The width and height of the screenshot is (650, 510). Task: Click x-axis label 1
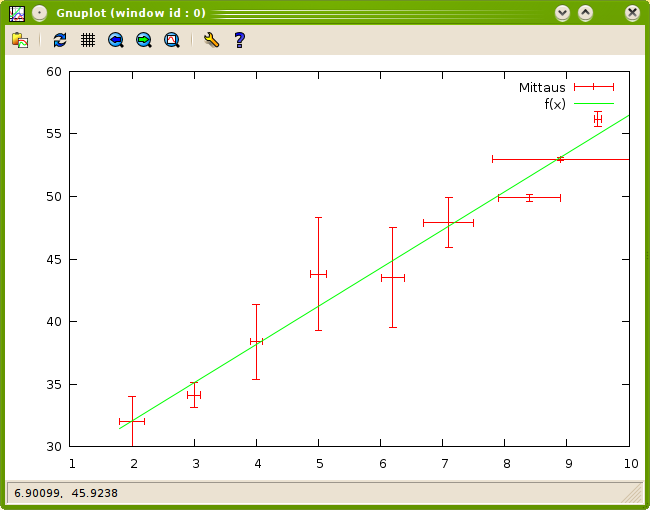coord(72,464)
